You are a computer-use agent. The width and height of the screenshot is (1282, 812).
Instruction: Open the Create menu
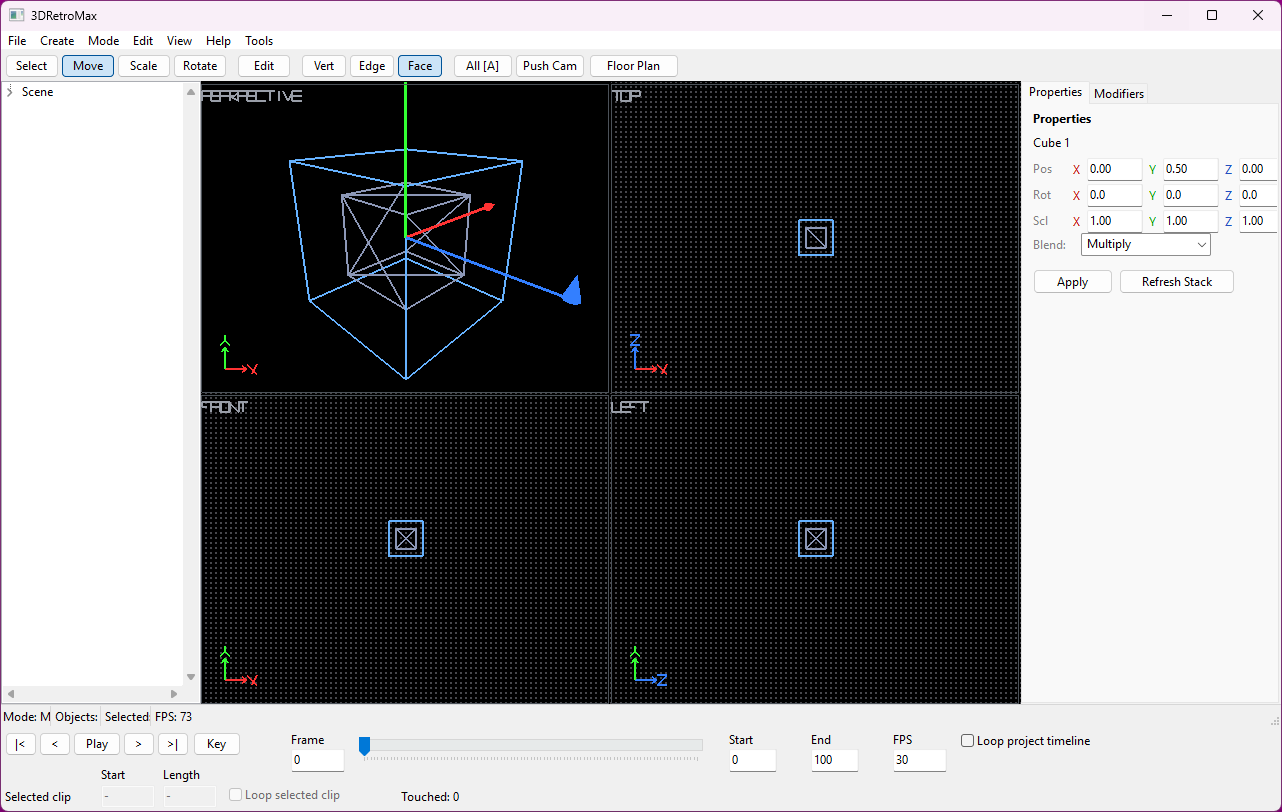57,41
